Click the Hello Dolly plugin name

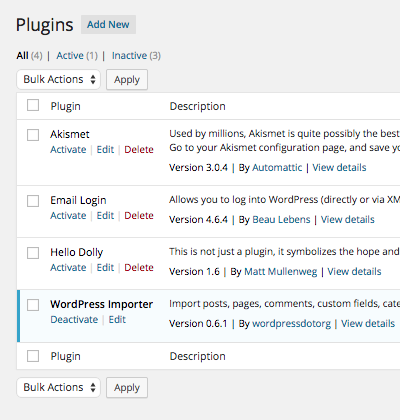tap(77, 252)
